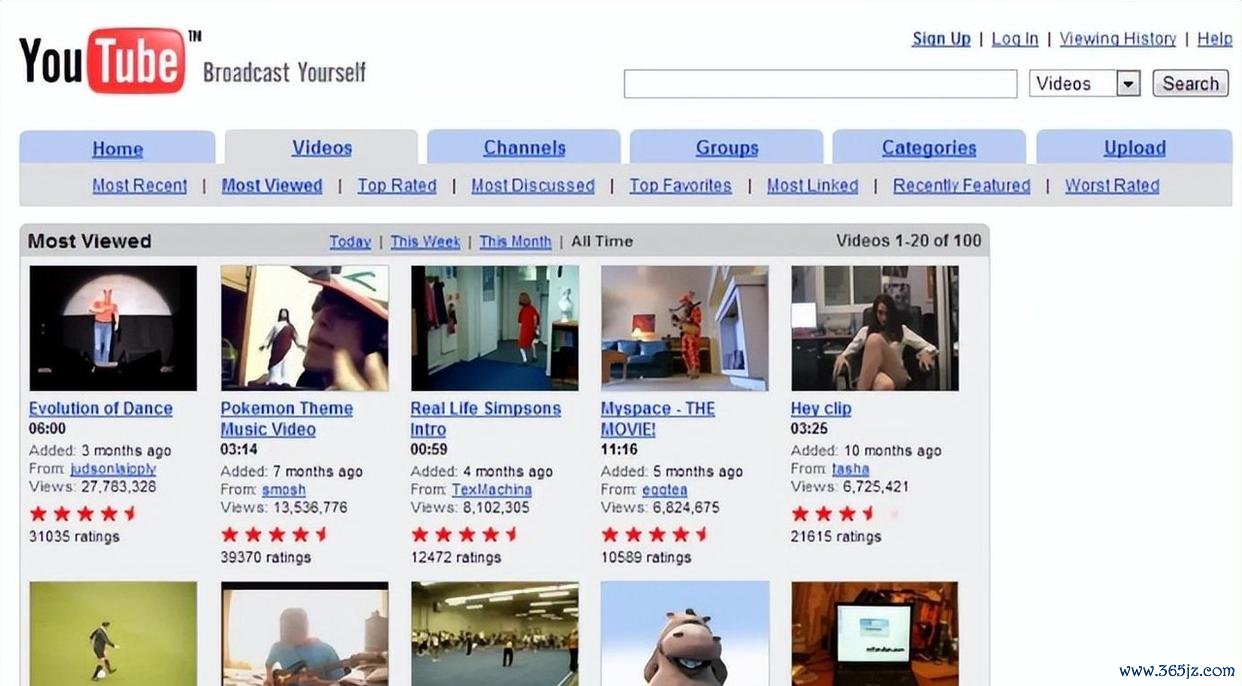The image size is (1242, 686).
Task: Click the YouTube logo
Action: coord(102,60)
